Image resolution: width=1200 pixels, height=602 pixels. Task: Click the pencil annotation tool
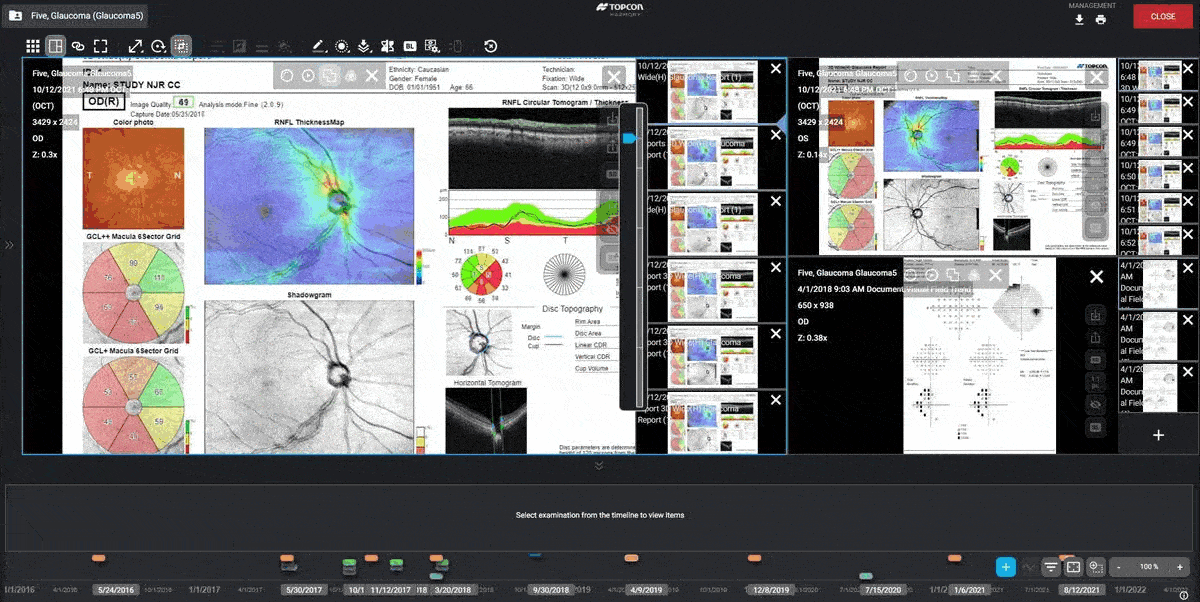click(318, 46)
